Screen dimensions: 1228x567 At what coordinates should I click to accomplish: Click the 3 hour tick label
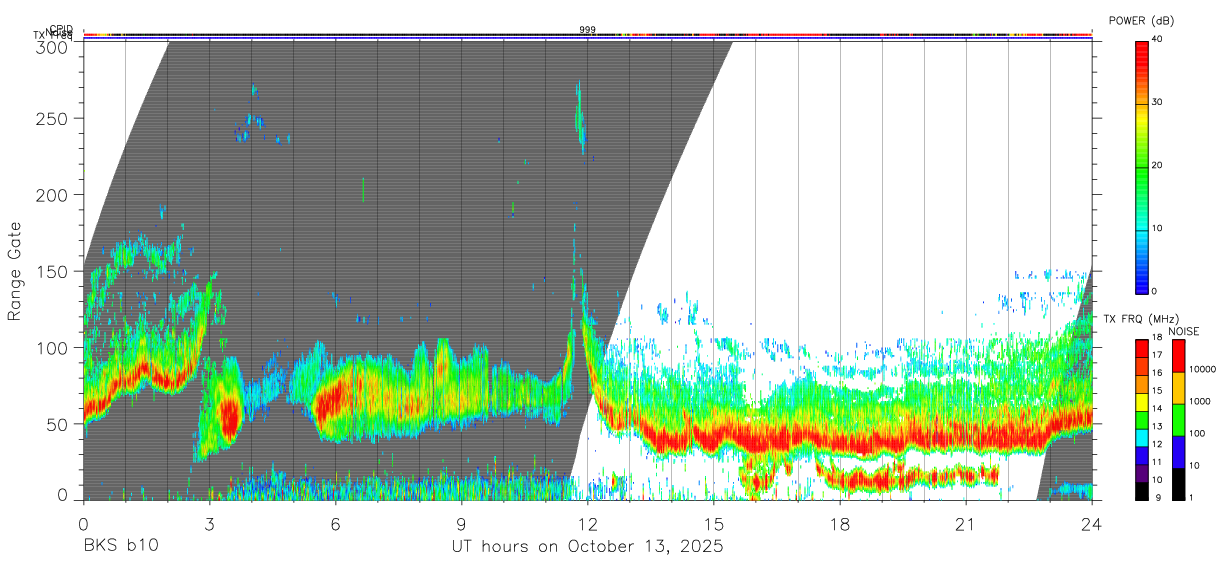[209, 523]
